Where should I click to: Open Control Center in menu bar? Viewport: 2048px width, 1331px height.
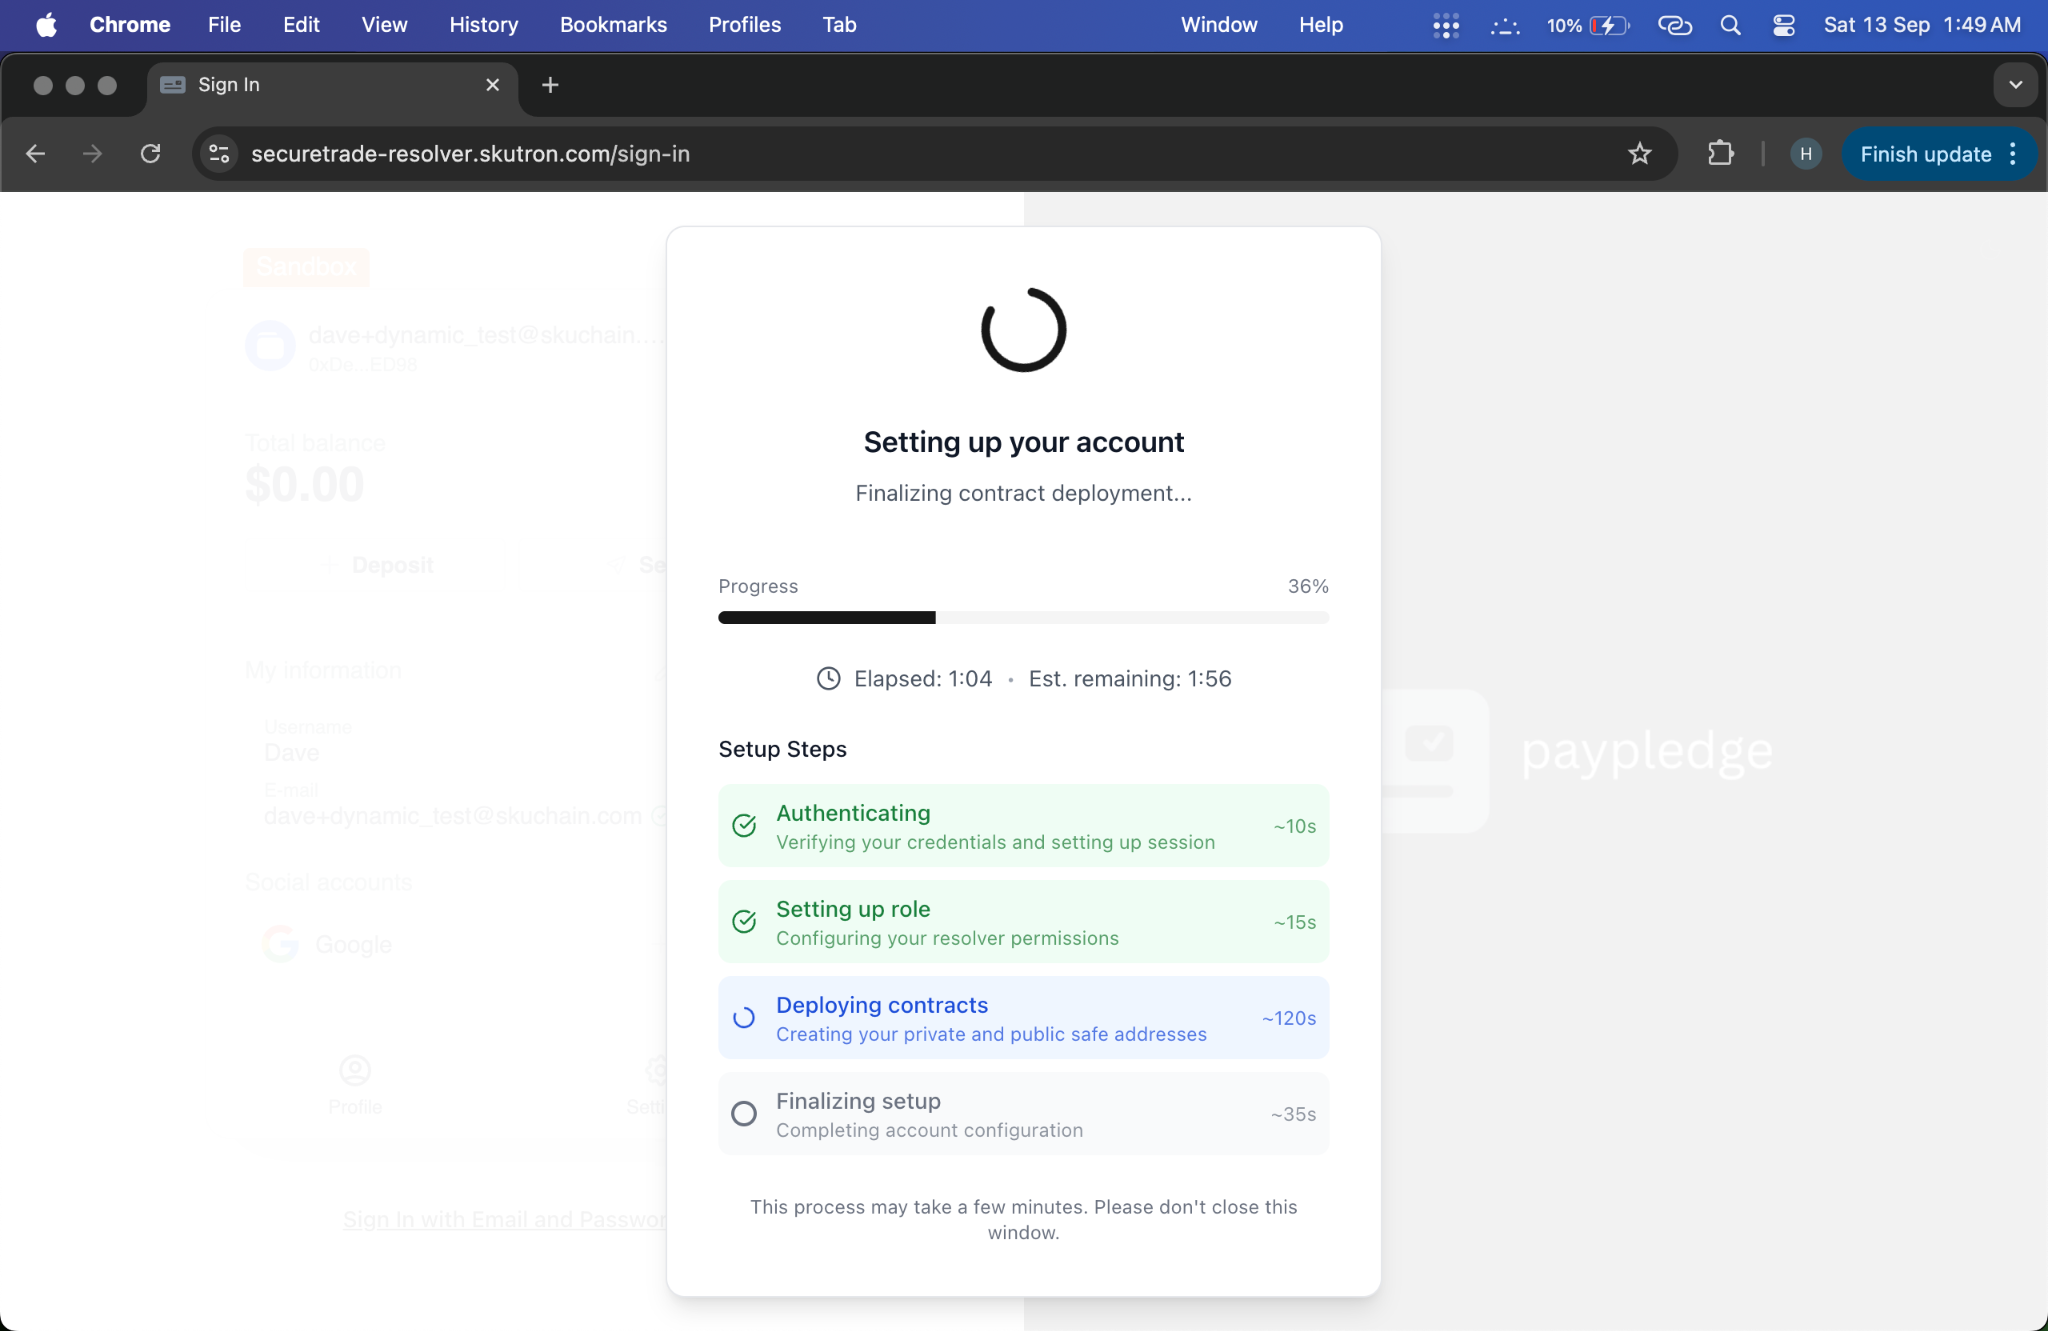(1784, 25)
